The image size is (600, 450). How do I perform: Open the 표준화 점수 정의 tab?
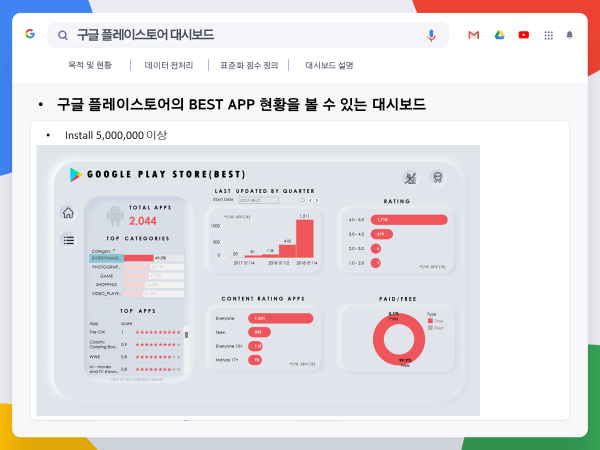click(x=249, y=65)
